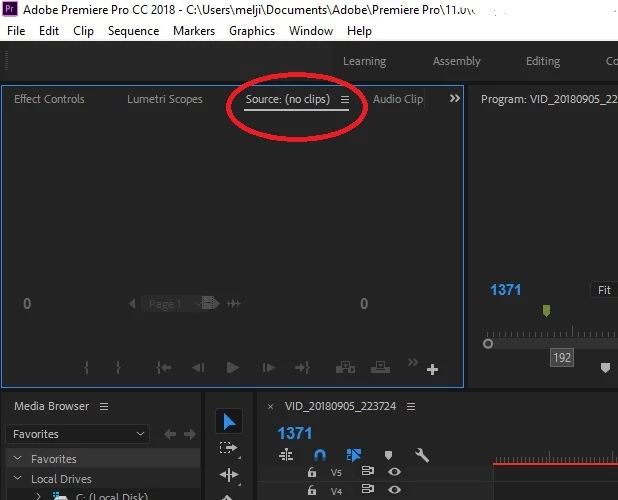This screenshot has width=618, height=500.
Task: Navigate back in Media Browser
Action: (x=170, y=434)
